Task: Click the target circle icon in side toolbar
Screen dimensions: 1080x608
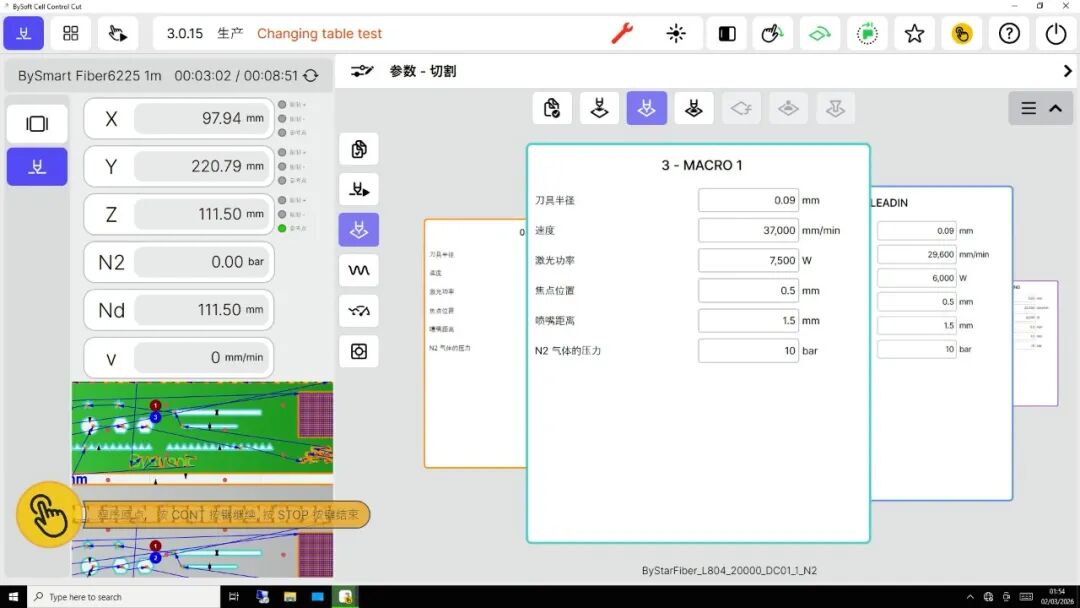Action: click(358, 351)
